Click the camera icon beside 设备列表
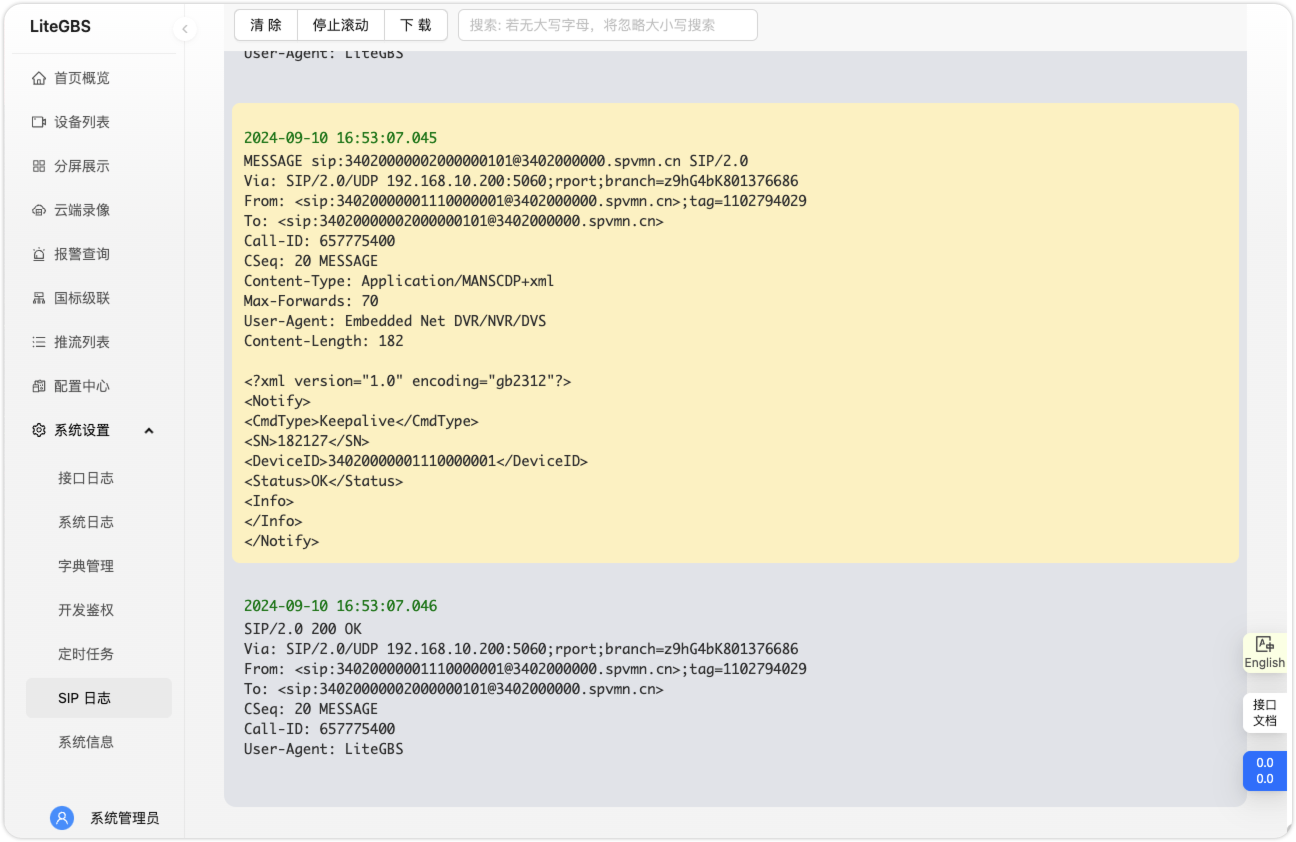This screenshot has width=1296, height=842. 39,122
